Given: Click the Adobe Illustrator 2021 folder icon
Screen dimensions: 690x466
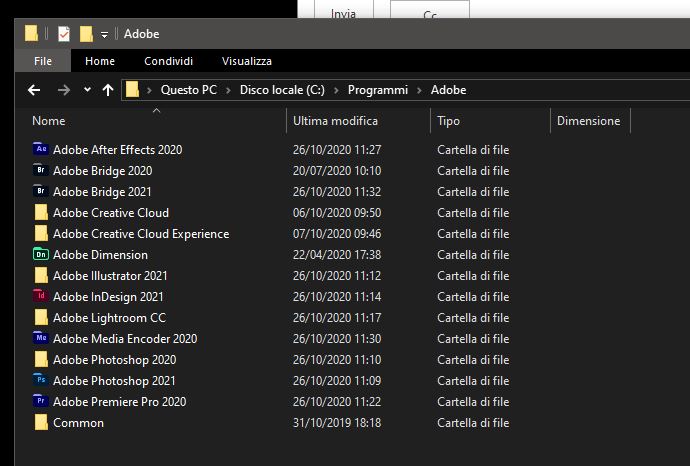Looking at the screenshot, I should [x=41, y=275].
